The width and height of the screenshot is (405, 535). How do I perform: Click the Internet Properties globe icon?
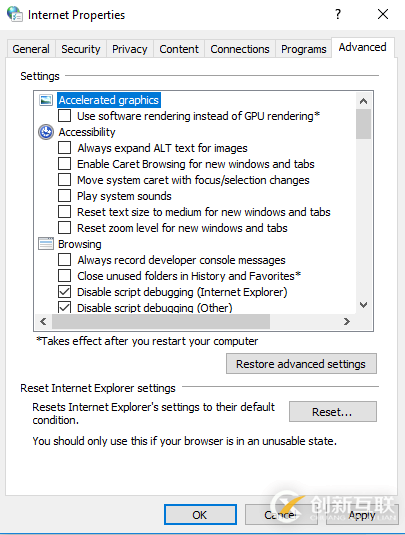(15, 14)
